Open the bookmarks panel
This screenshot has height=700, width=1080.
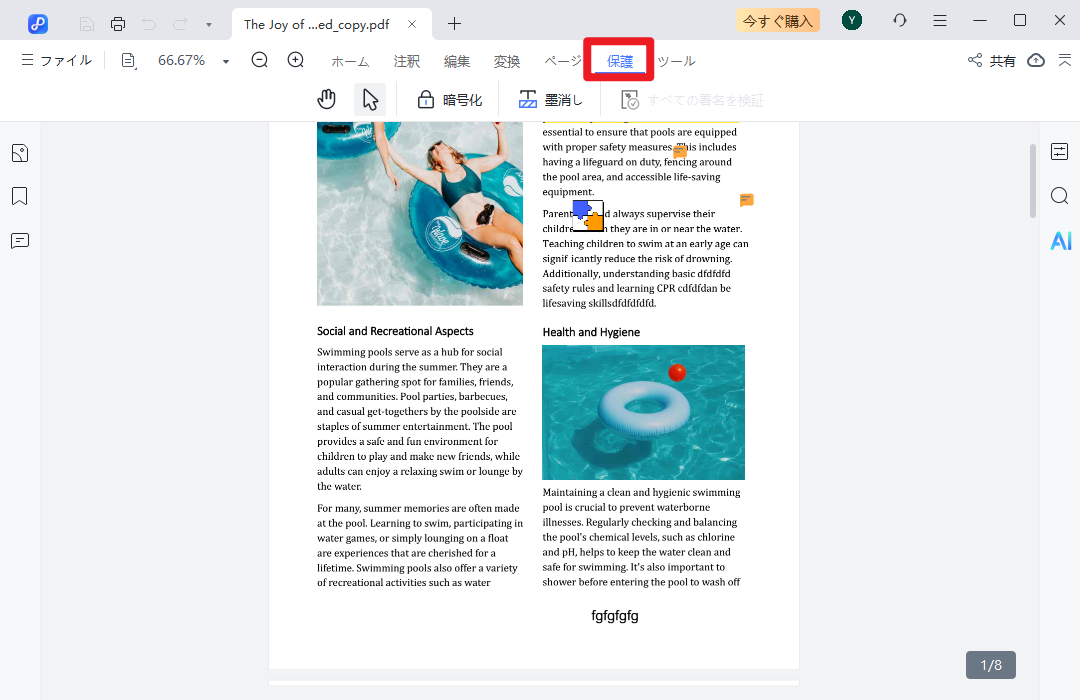[x=20, y=196]
